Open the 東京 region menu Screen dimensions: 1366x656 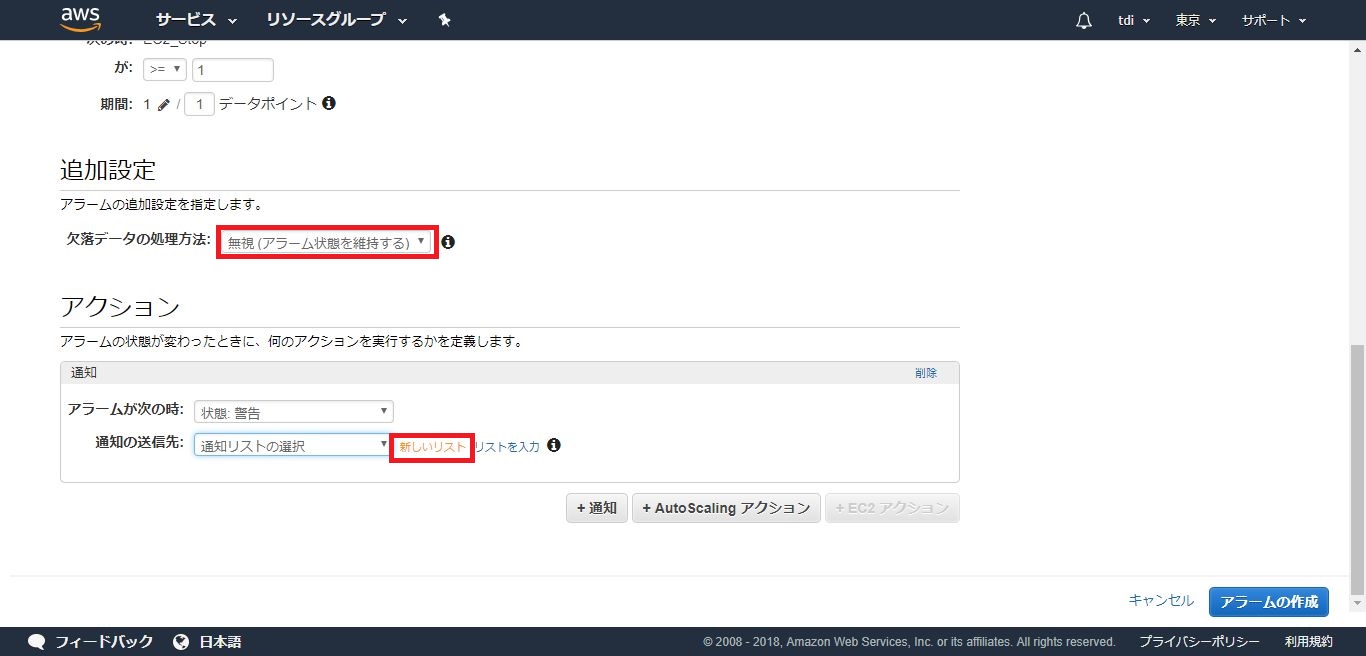(x=1195, y=20)
